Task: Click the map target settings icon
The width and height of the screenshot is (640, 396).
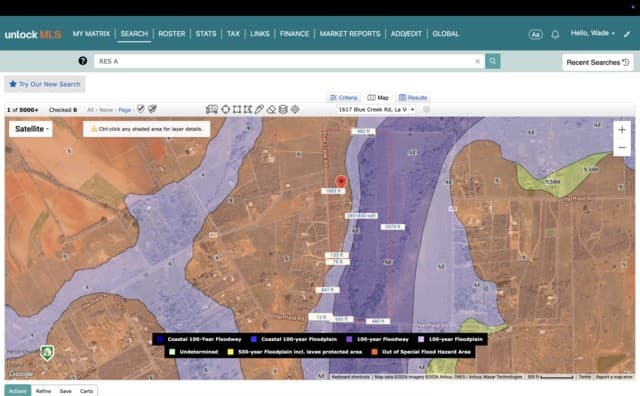Action: click(x=295, y=109)
